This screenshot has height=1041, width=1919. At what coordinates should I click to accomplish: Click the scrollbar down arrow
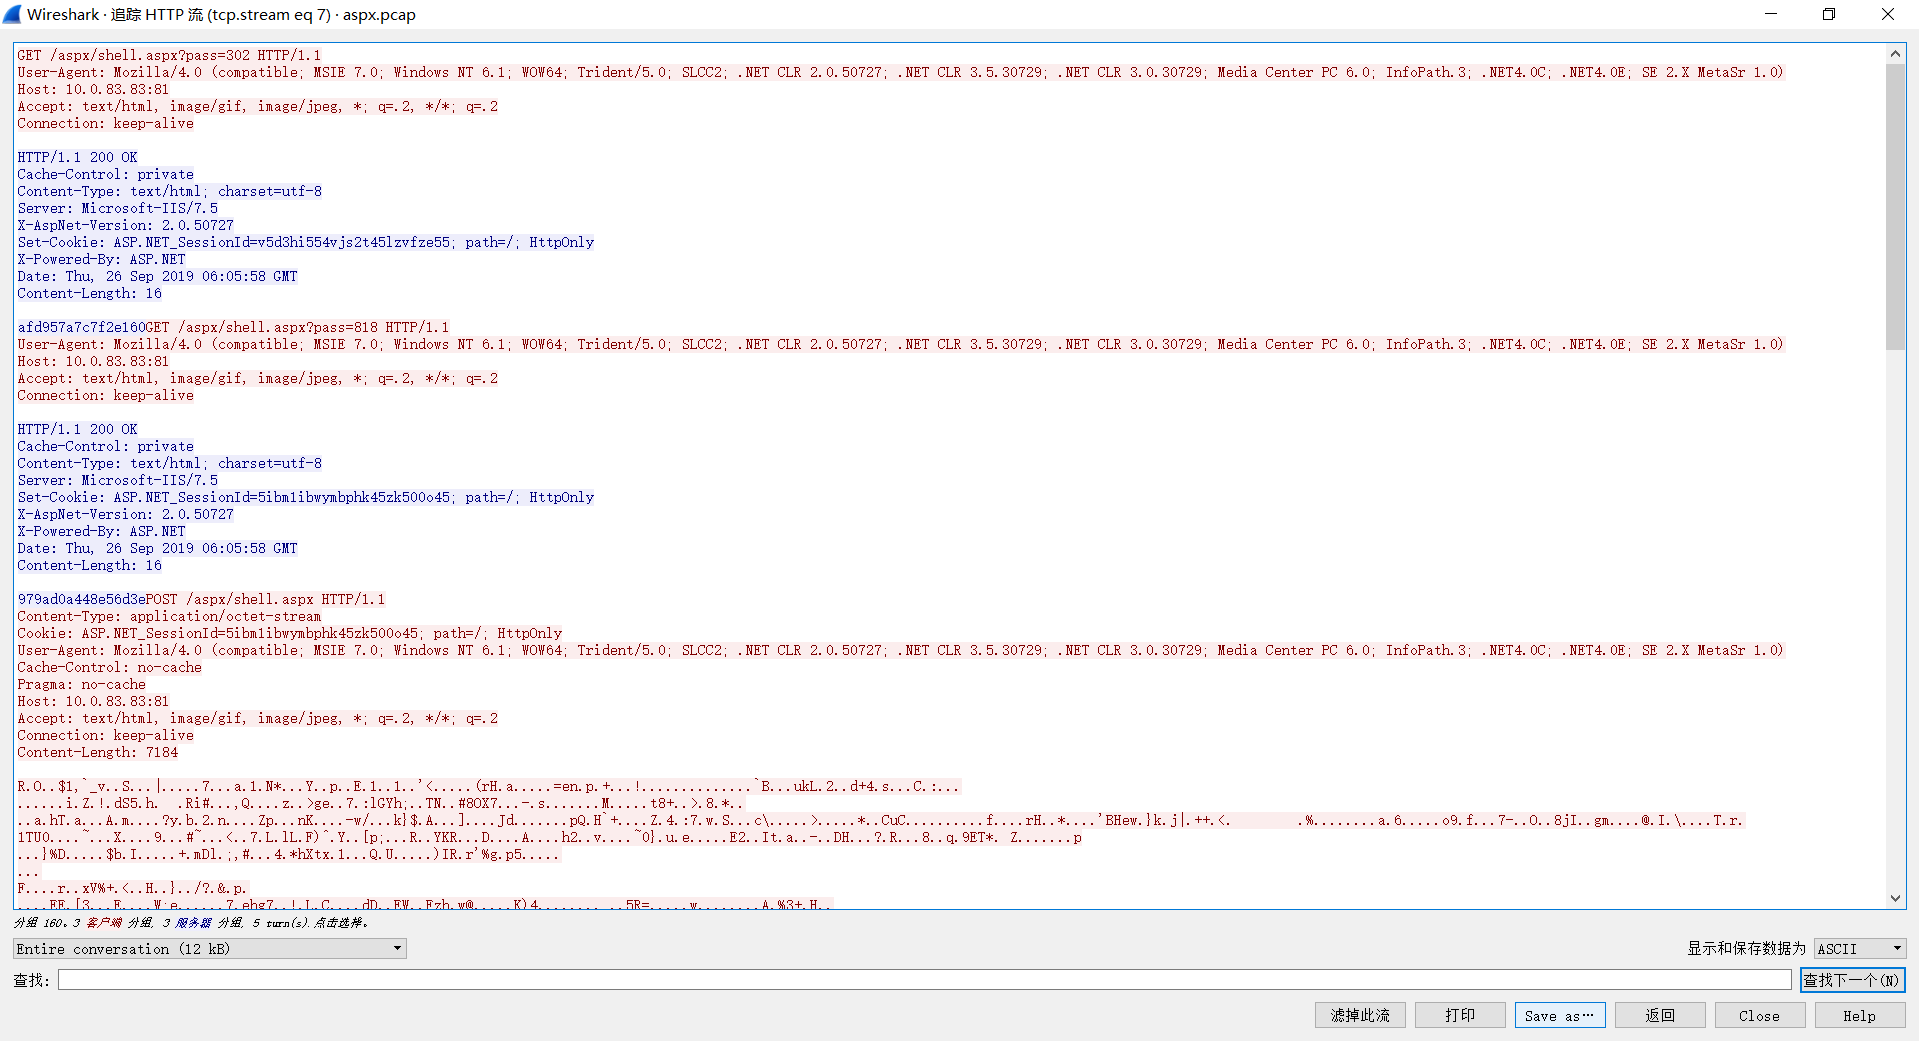coord(1895,898)
